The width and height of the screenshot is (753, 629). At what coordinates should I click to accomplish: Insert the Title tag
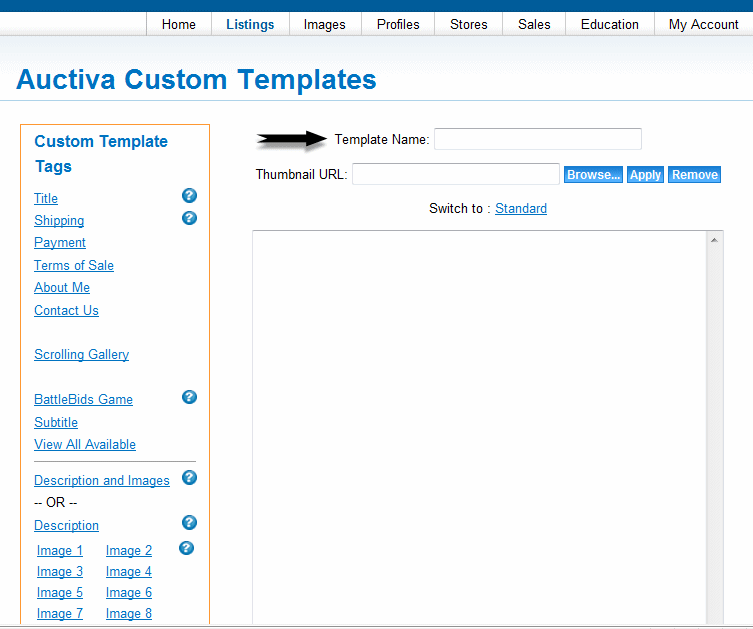46,198
